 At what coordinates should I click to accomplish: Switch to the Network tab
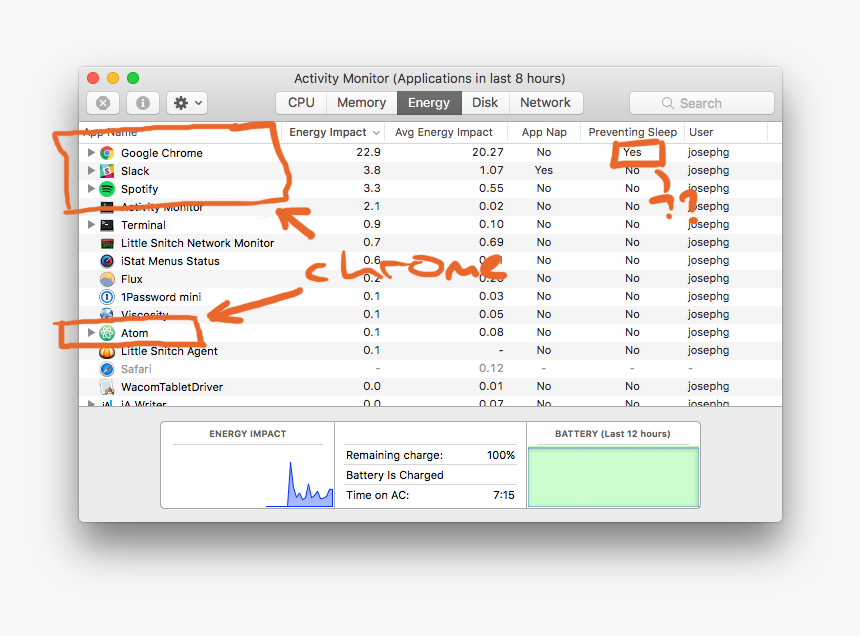pos(546,103)
